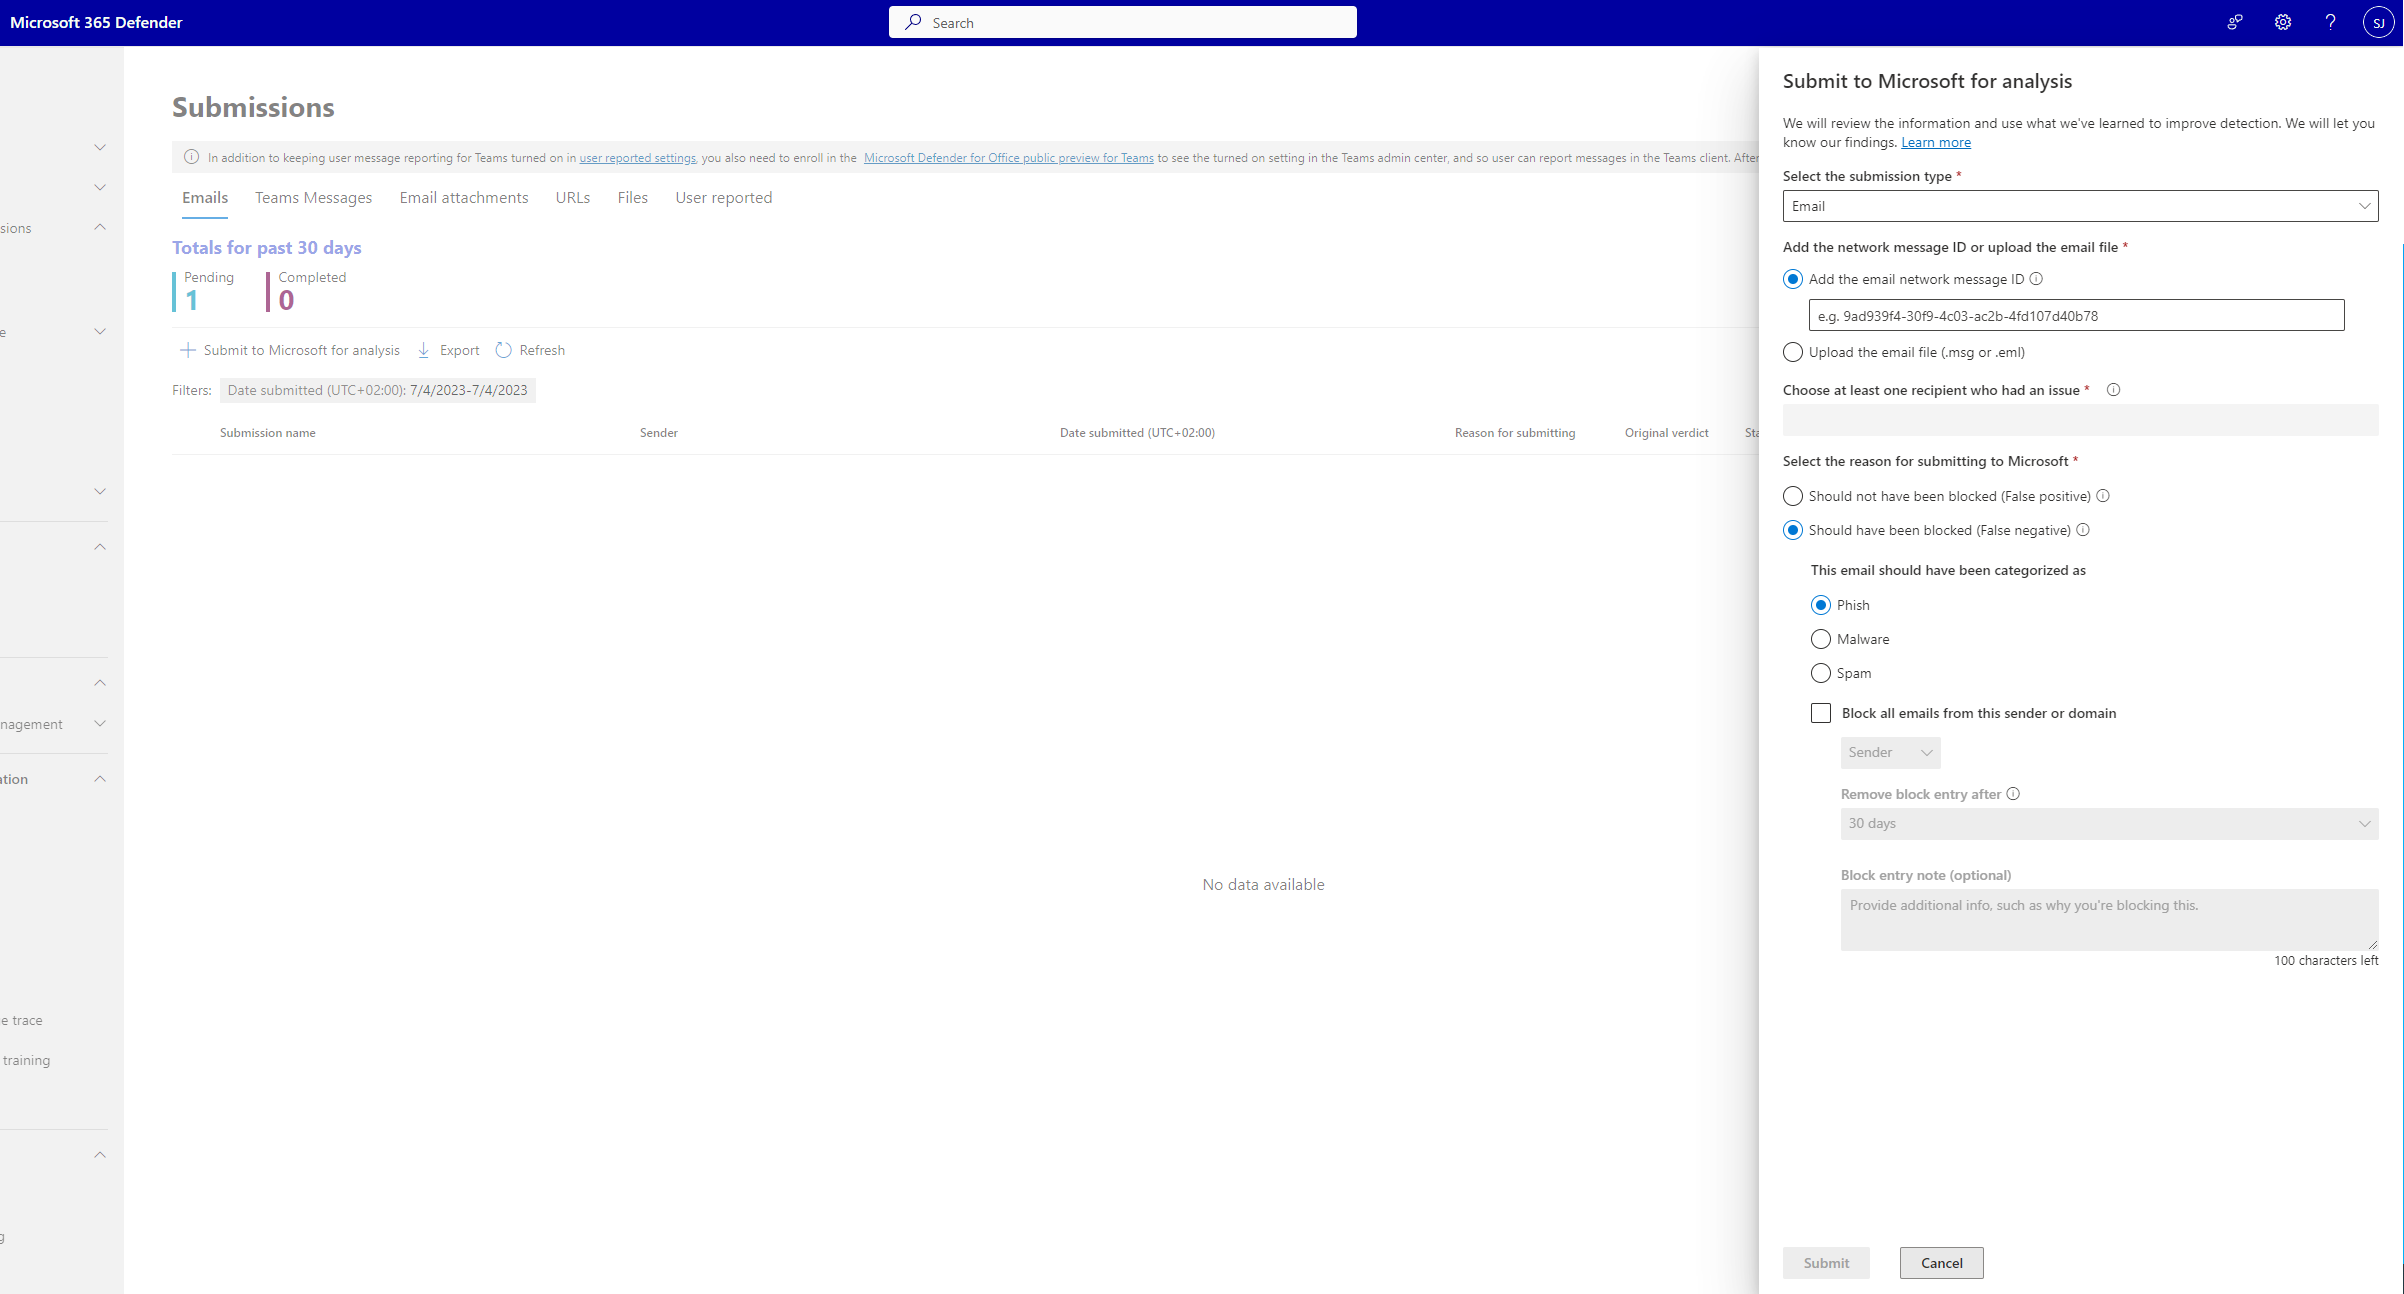
Task: Choose Should have been blocked
Action: click(x=1793, y=530)
